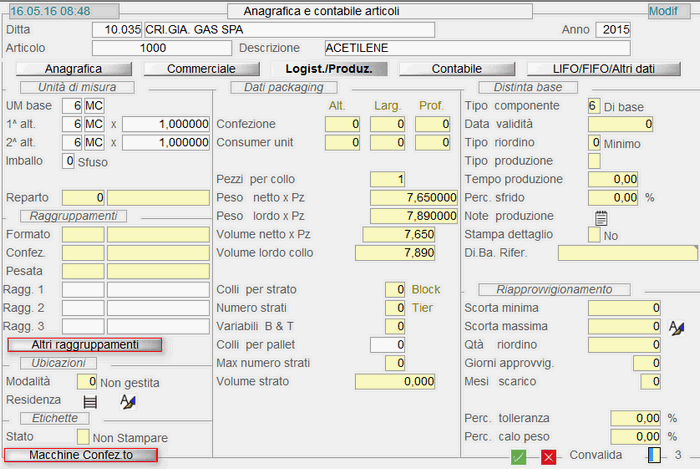Click the edit icon beside Scorta massima
The height and width of the screenshot is (469, 700).
[676, 327]
